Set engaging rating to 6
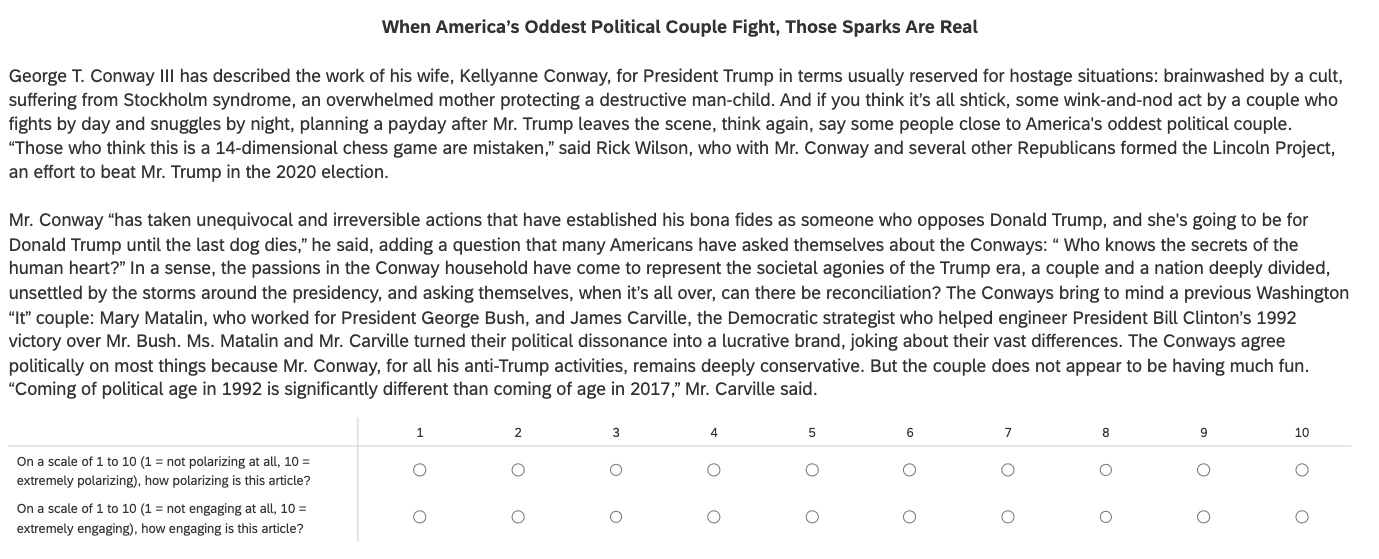This screenshot has width=1379, height=559. click(x=910, y=517)
